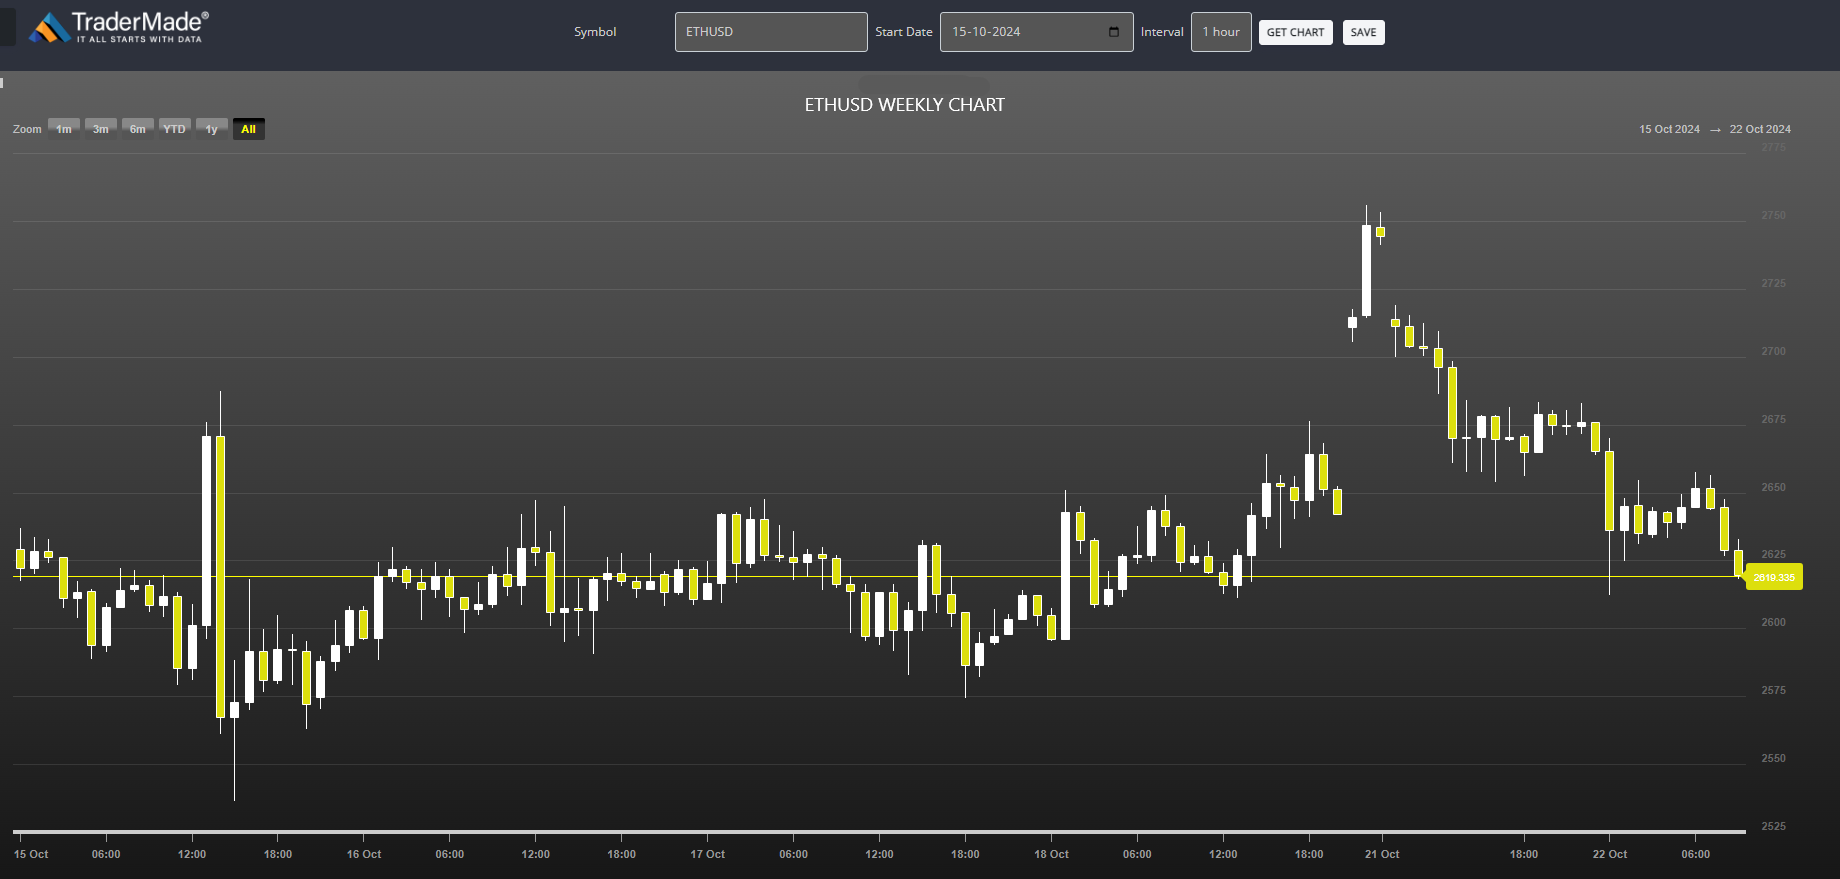This screenshot has height=879, width=1840.
Task: Open the Interval dropdown showing 1 hour
Action: [x=1221, y=32]
